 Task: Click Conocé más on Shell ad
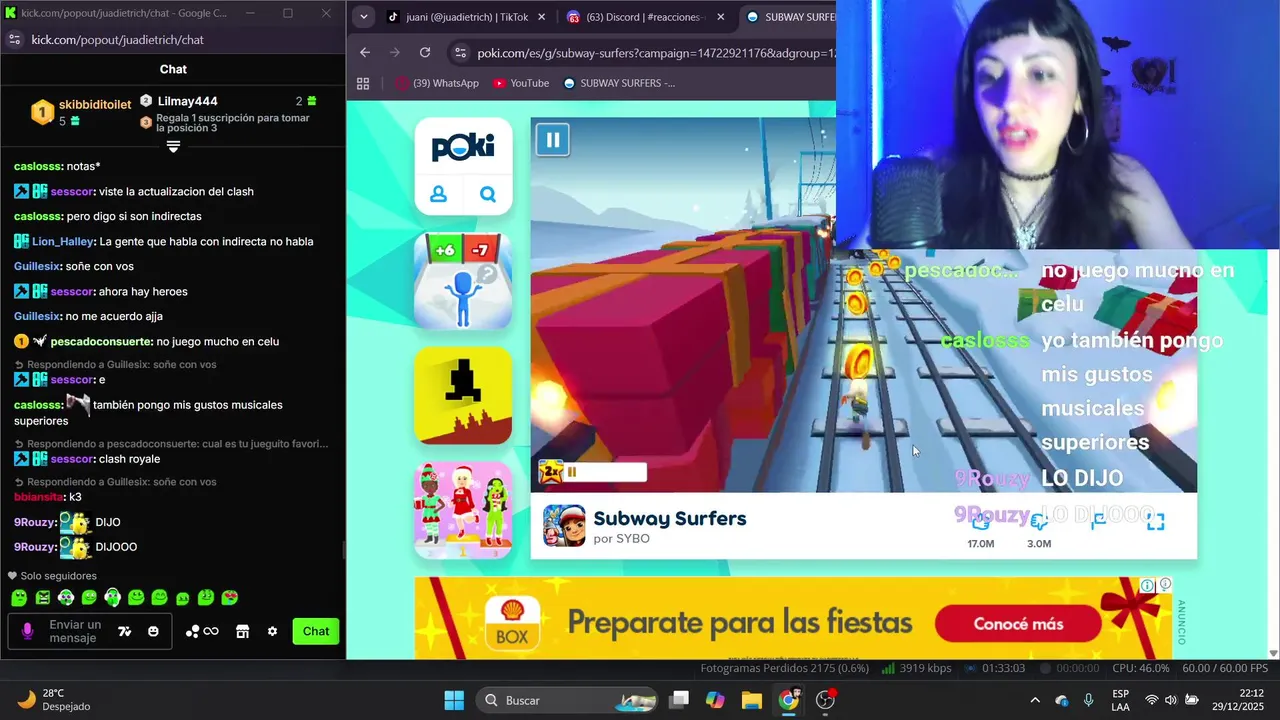(1018, 624)
